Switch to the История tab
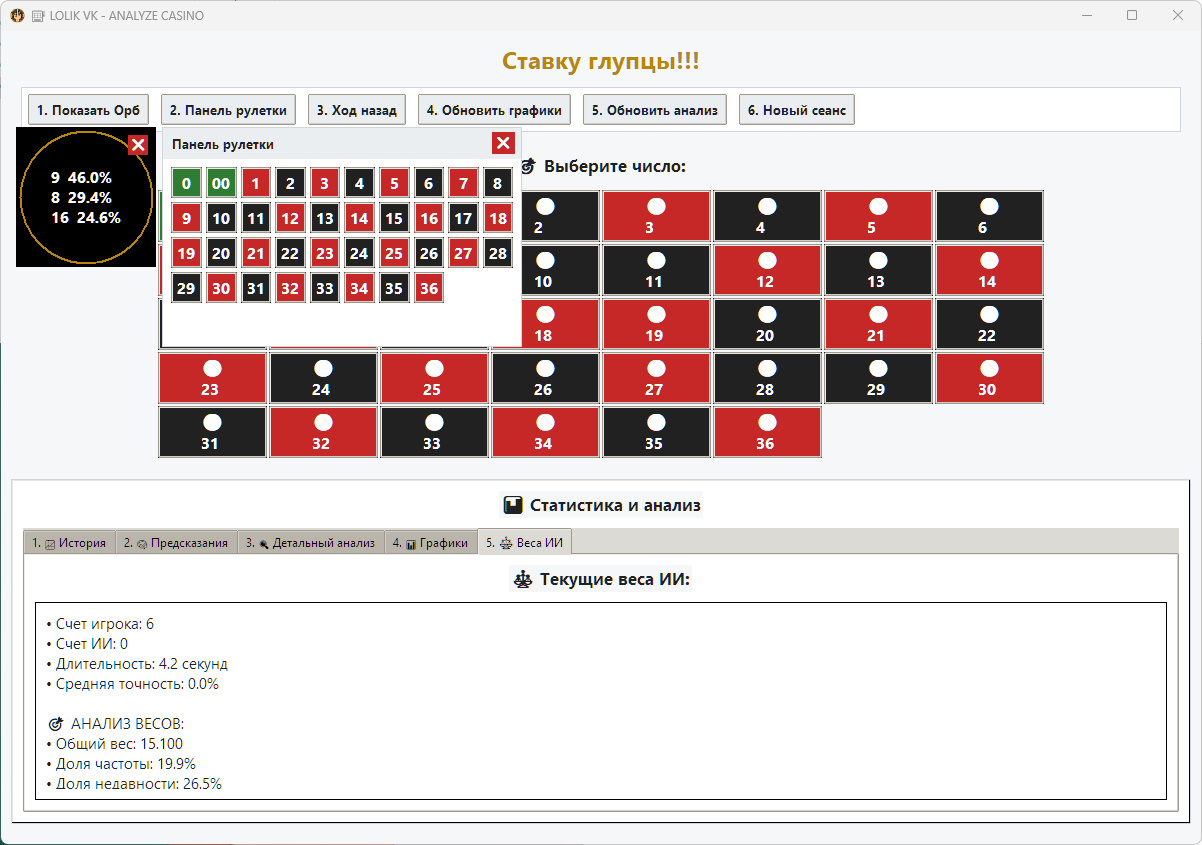This screenshot has width=1202, height=845. pyautogui.click(x=69, y=543)
